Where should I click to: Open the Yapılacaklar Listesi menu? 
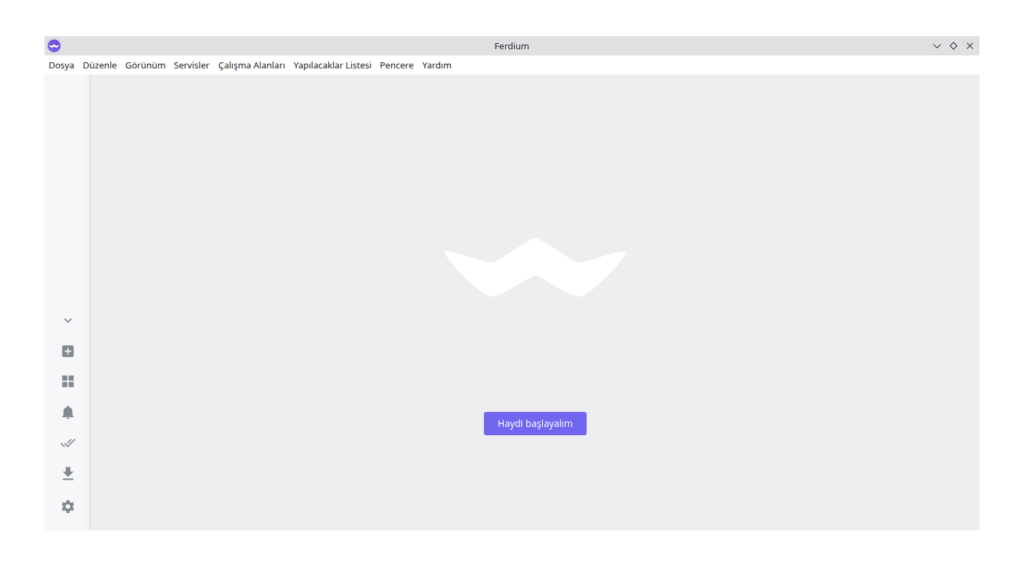(x=332, y=65)
